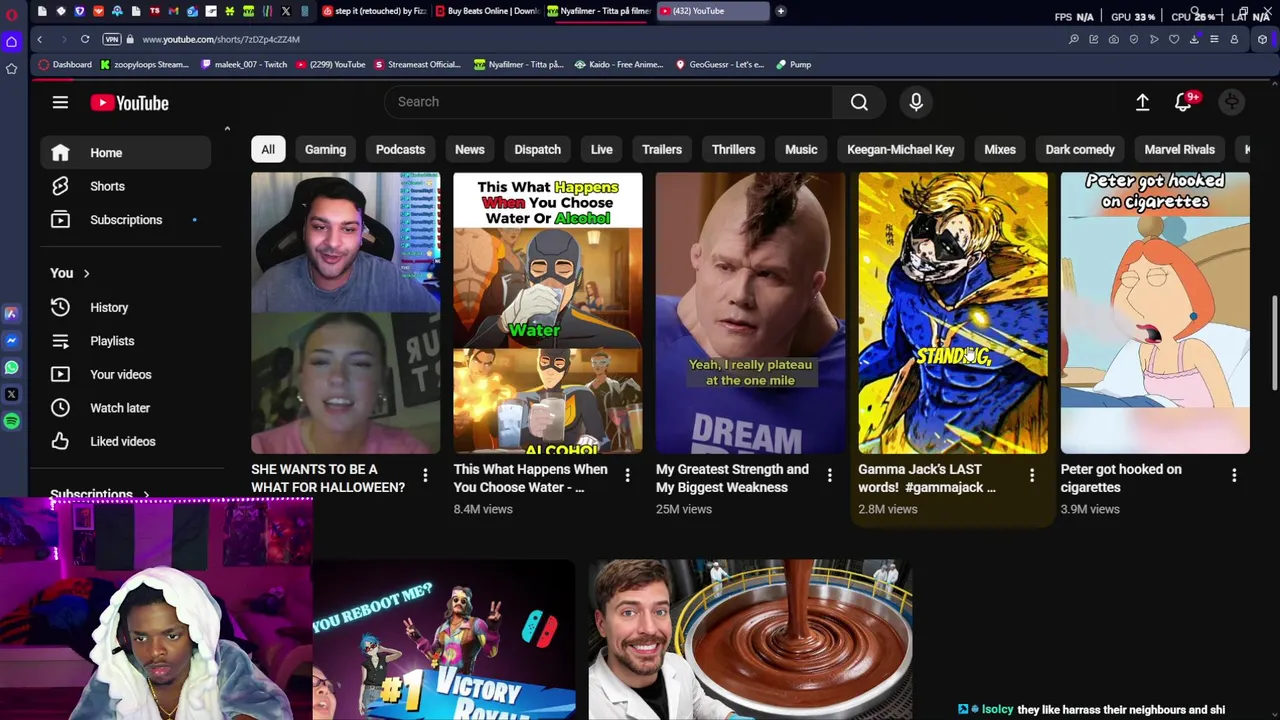Screen dimensions: 1280x720
Task: Select the Thrillers filter chip
Action: pyautogui.click(x=733, y=149)
